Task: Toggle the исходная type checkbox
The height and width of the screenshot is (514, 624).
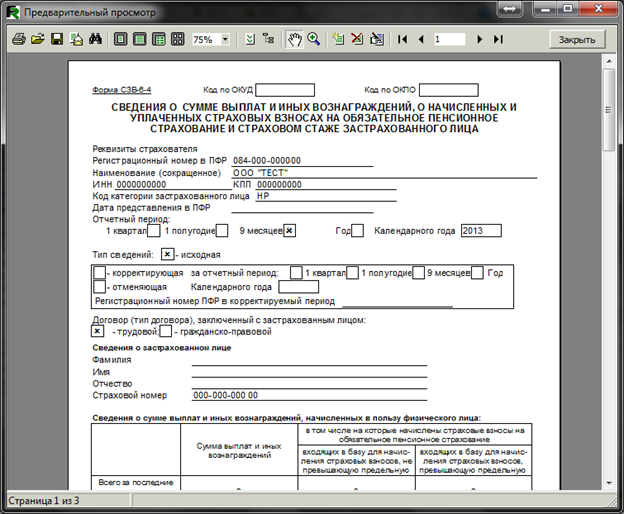Action: [168, 254]
